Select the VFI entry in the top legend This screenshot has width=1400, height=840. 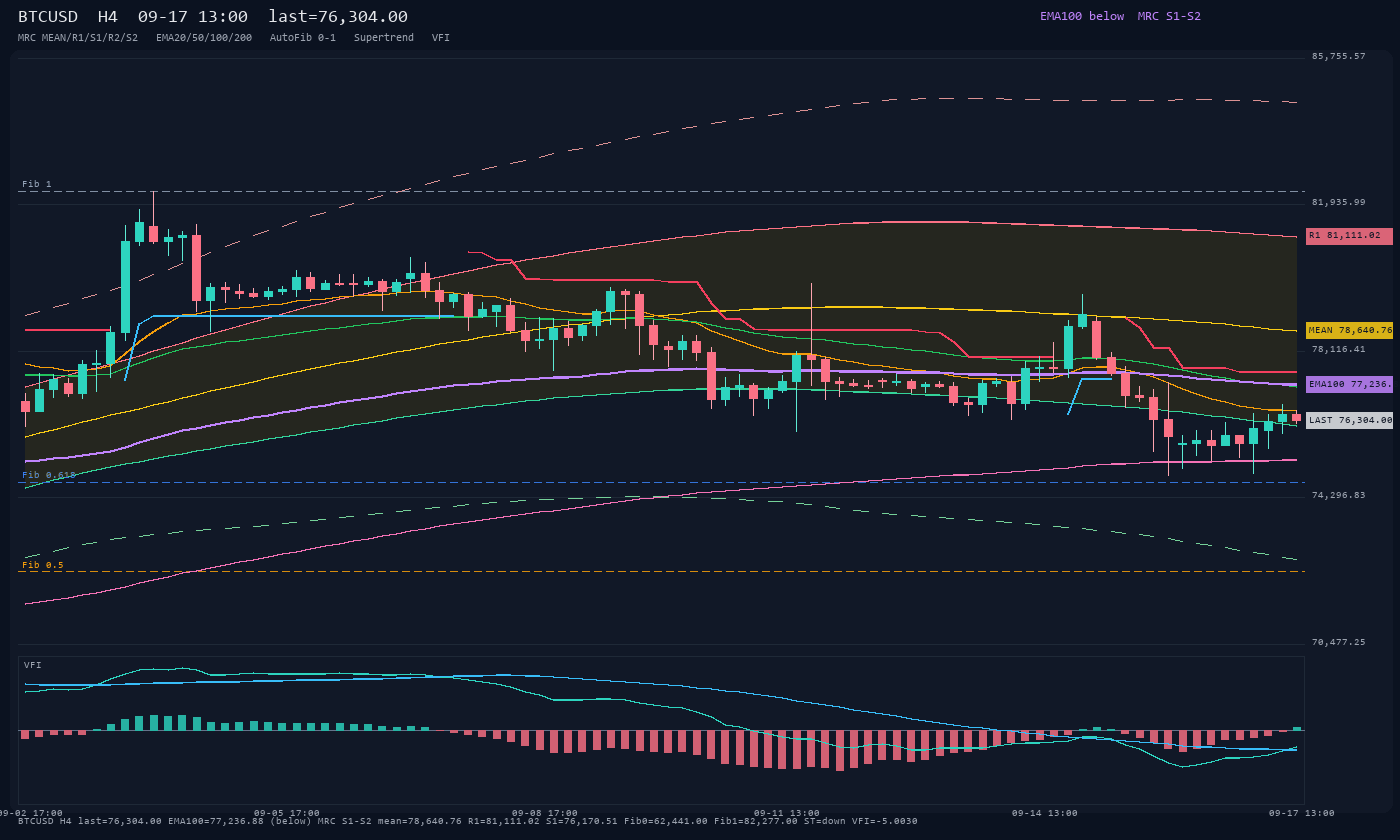tap(441, 38)
